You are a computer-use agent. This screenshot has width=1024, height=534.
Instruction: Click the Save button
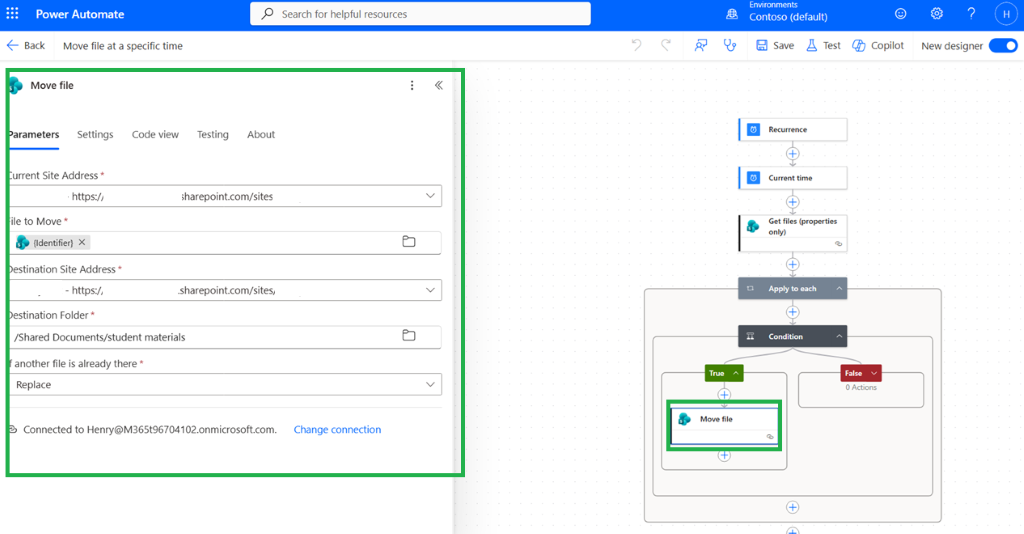point(775,46)
